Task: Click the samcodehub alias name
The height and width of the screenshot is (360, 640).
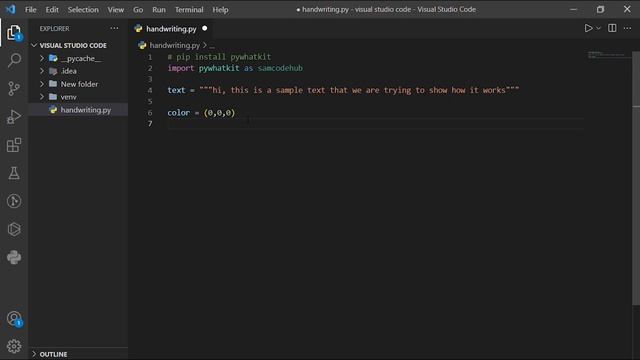Action: pos(280,68)
